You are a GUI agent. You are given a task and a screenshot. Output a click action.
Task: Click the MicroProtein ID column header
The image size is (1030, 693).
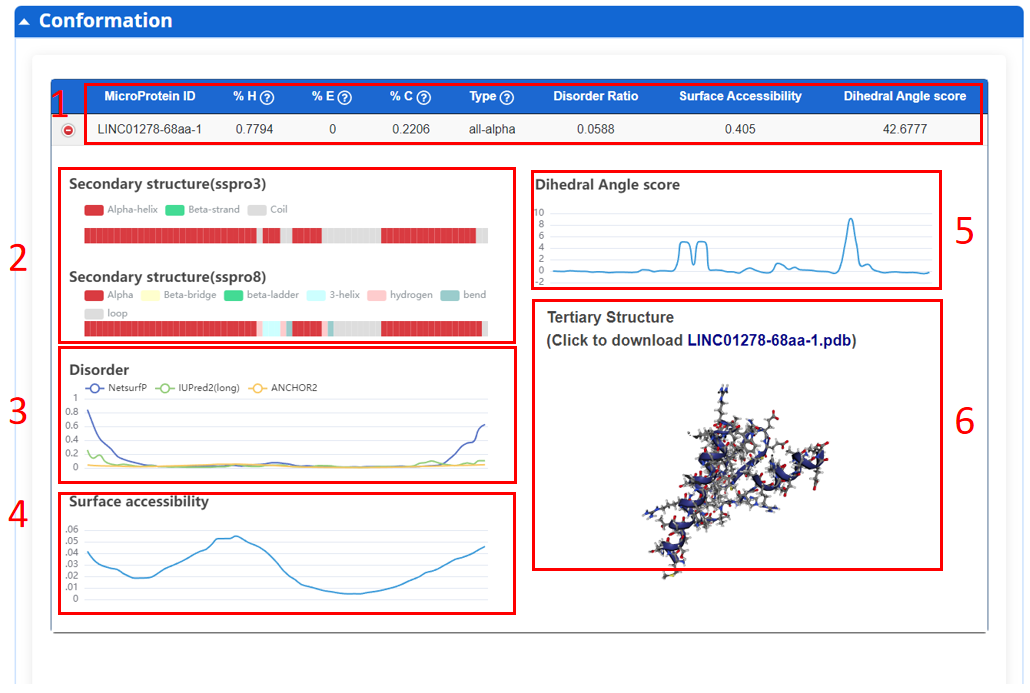[x=150, y=97]
